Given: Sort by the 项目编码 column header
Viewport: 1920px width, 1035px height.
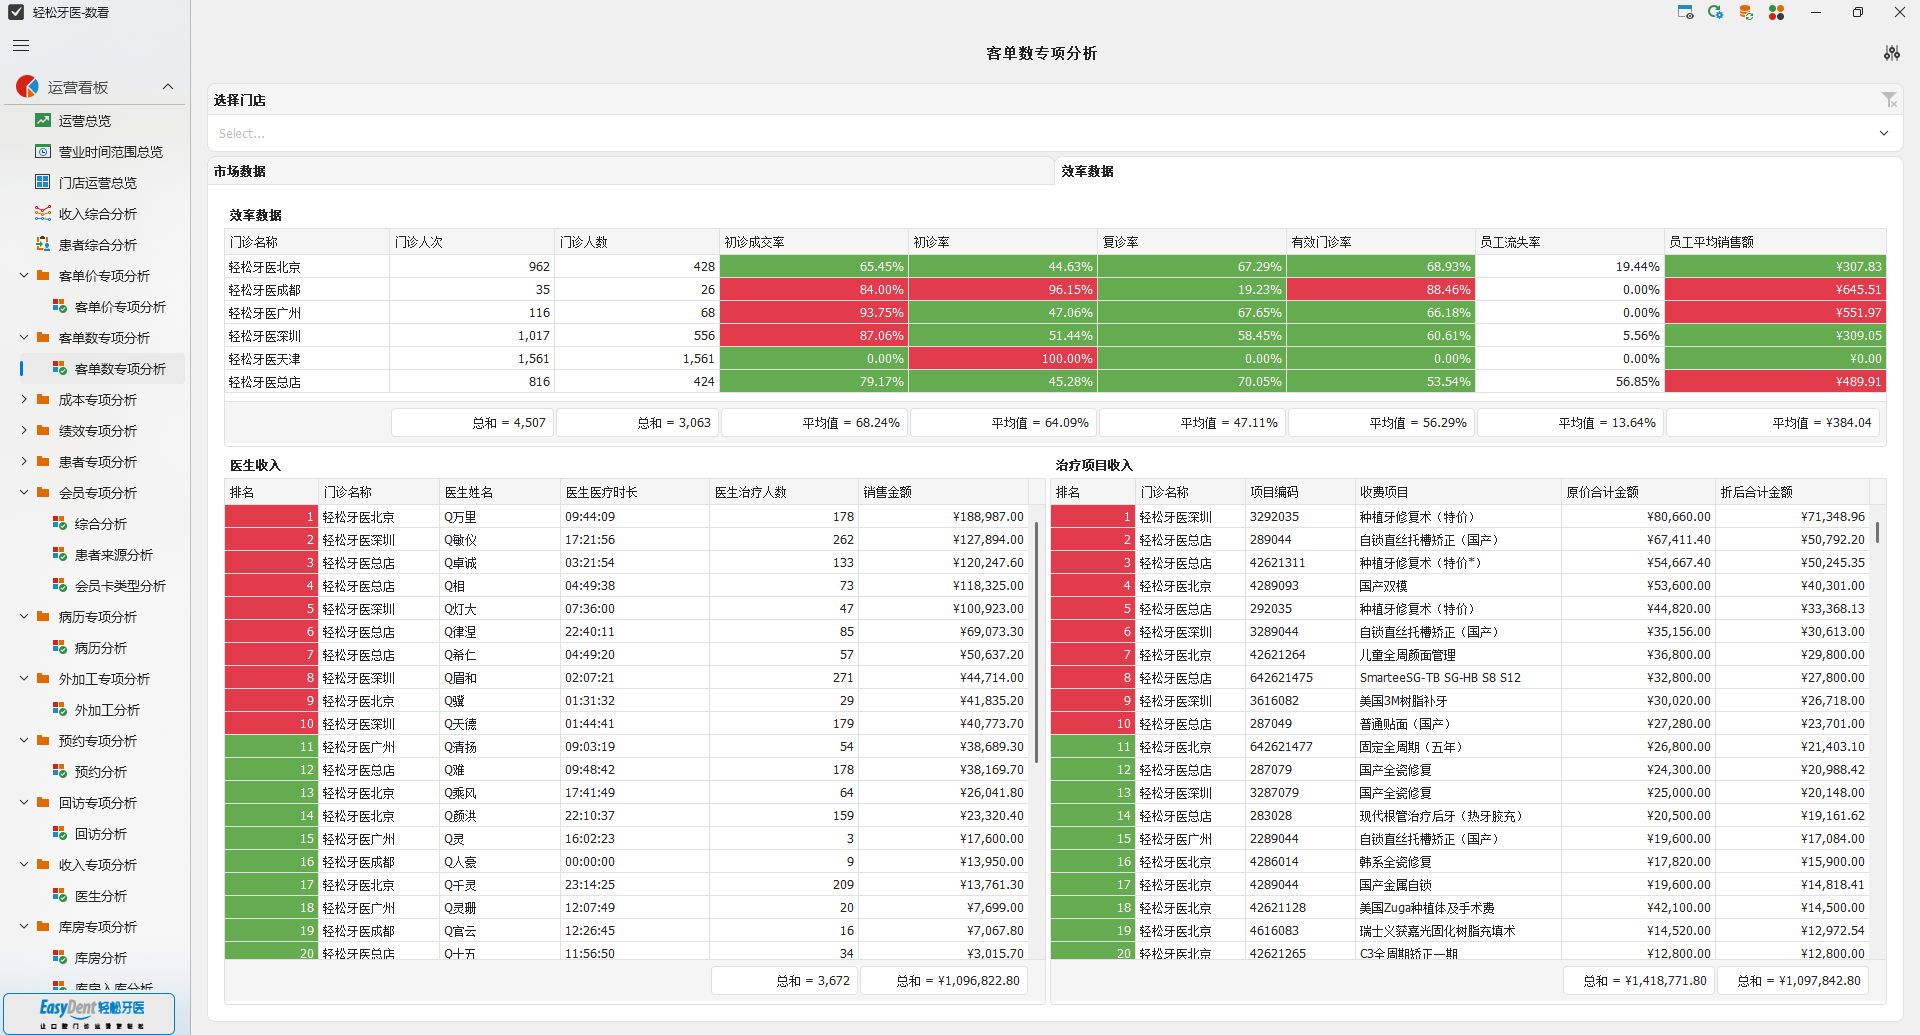Looking at the screenshot, I should 1299,492.
